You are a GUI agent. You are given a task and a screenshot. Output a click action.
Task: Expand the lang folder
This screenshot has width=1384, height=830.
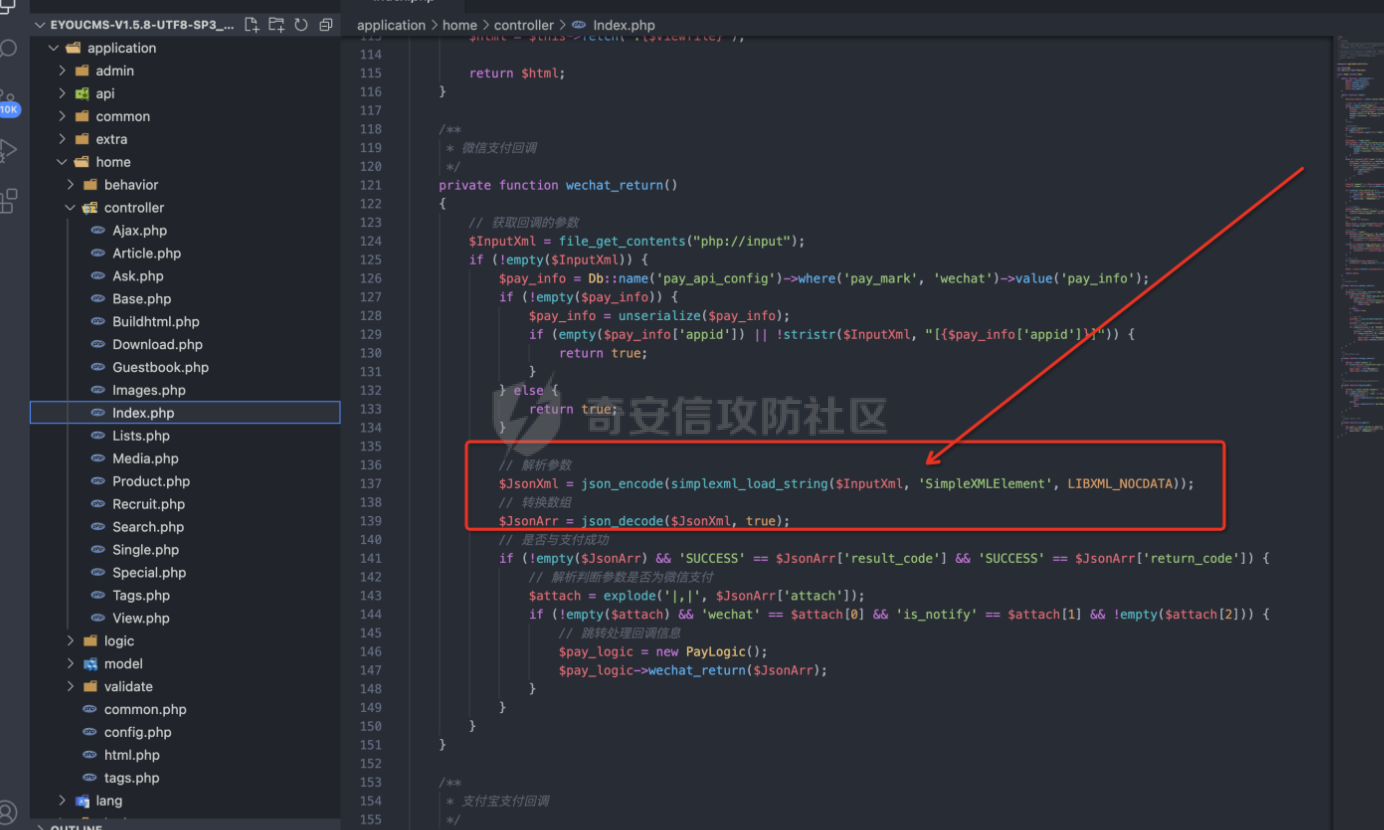[108, 801]
